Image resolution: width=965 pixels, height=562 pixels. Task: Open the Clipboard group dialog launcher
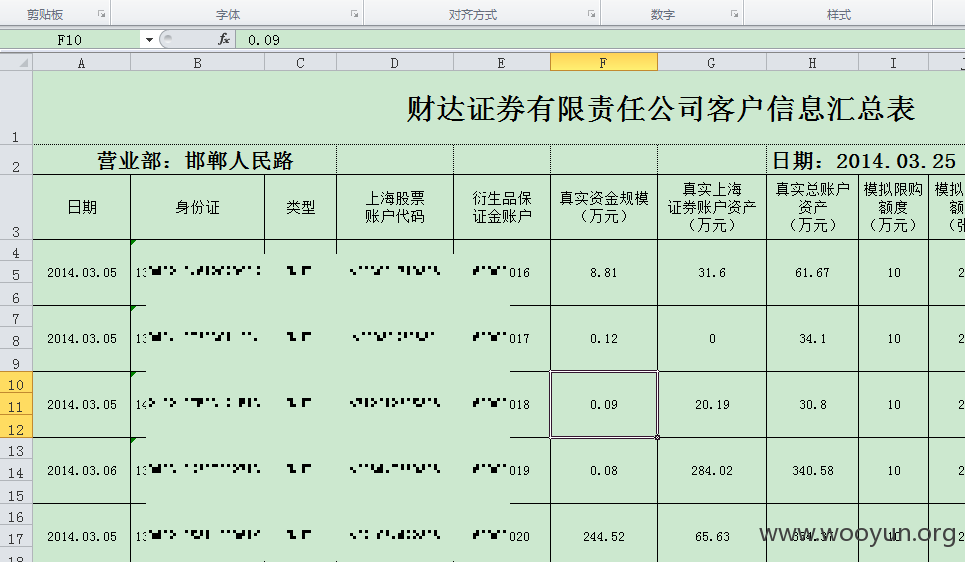pyautogui.click(x=102, y=14)
